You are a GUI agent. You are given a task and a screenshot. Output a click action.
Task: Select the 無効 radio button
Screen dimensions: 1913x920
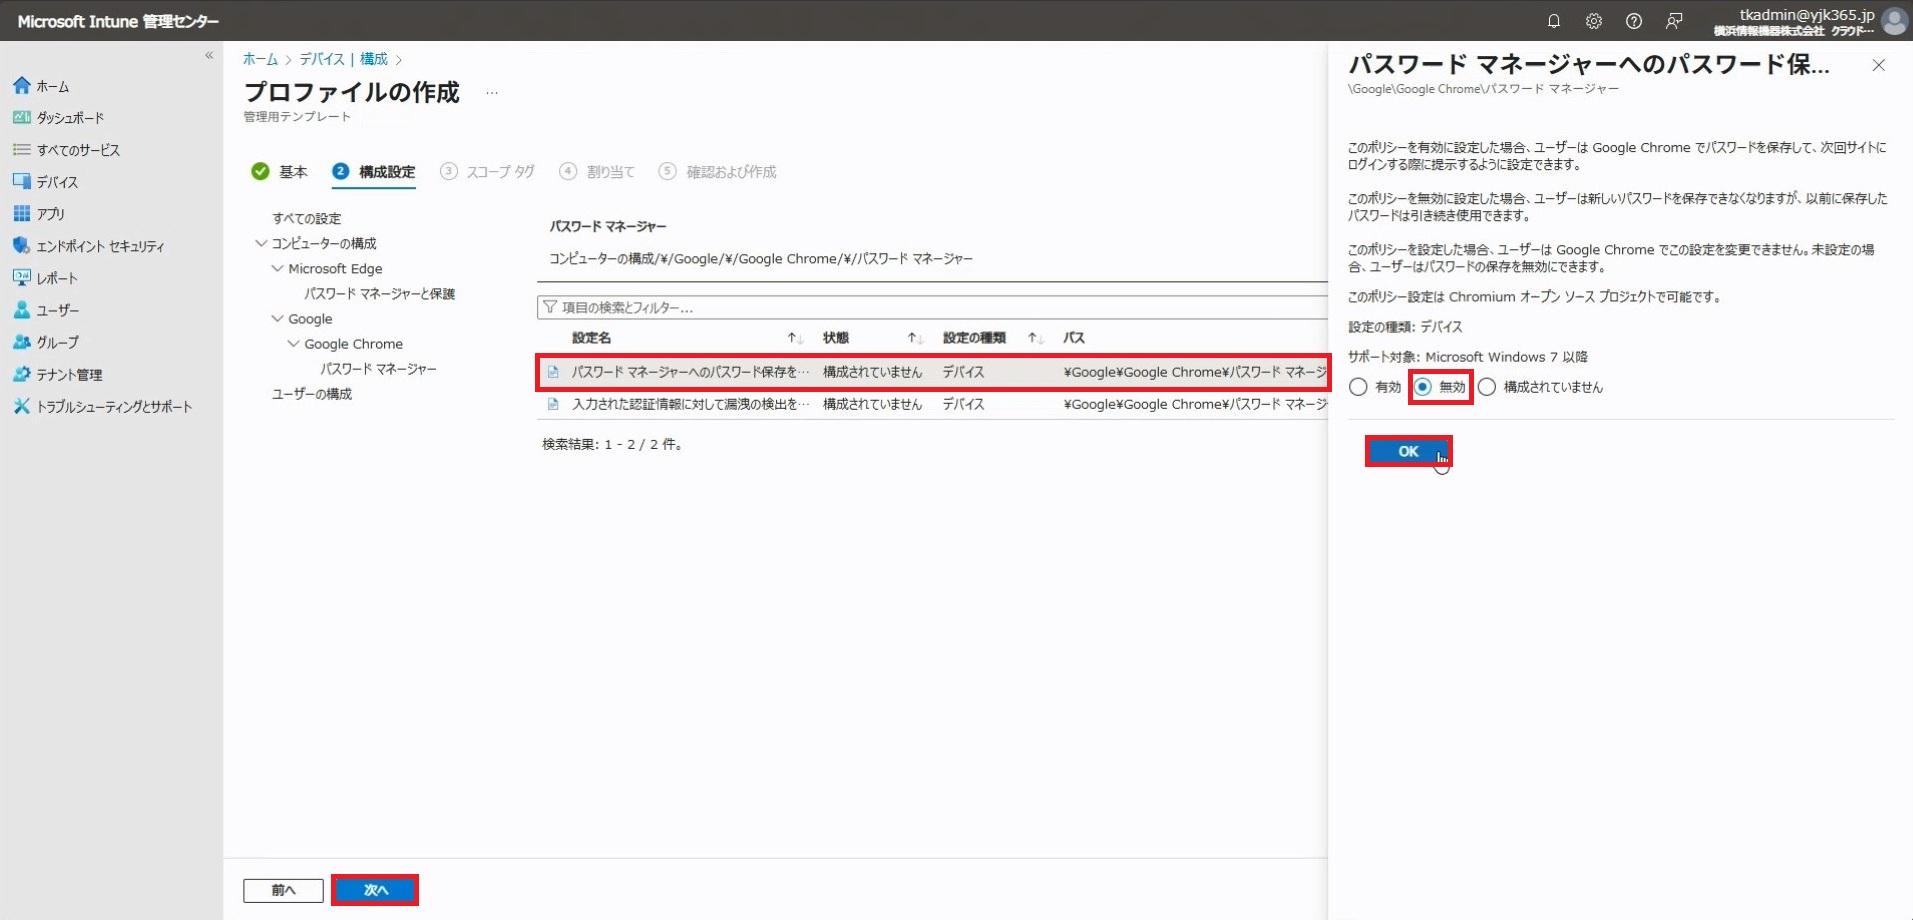tap(1423, 387)
